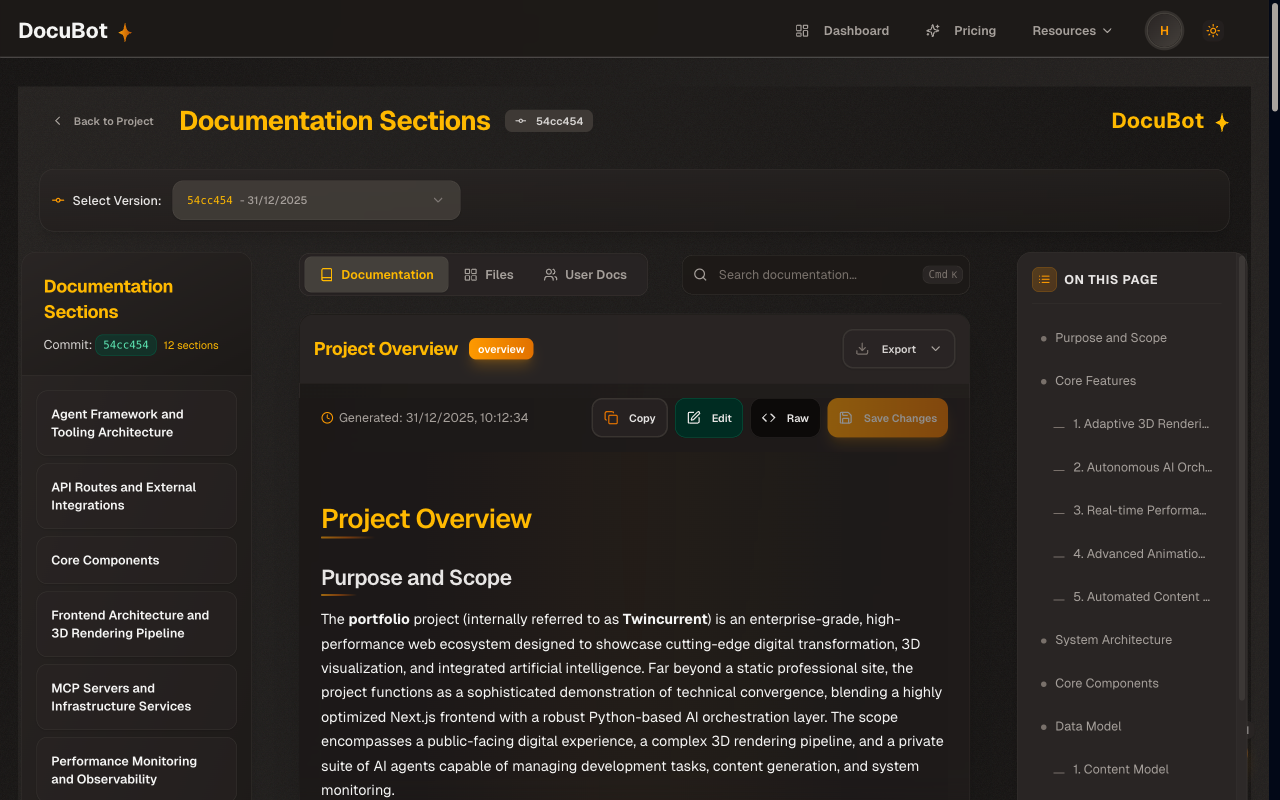
Task: Toggle light mode with the sun icon
Action: coord(1213,30)
